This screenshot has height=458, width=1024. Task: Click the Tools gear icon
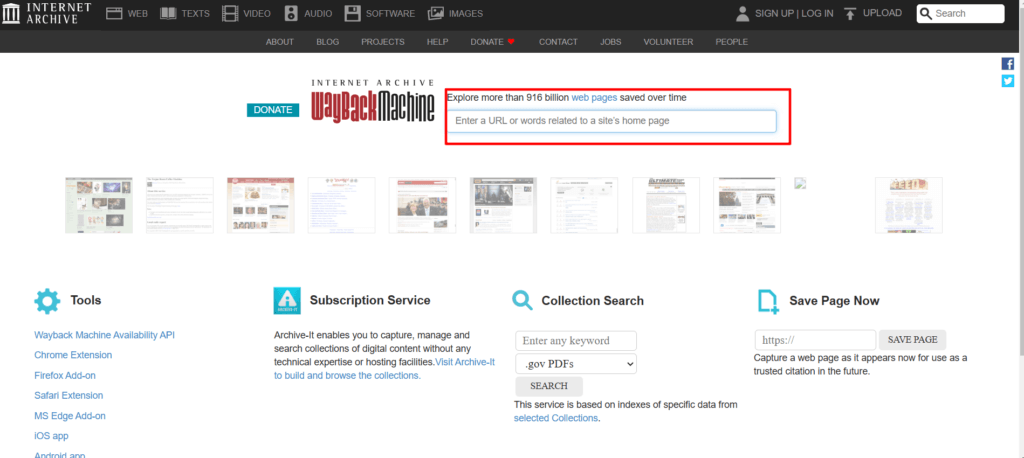pyautogui.click(x=47, y=301)
